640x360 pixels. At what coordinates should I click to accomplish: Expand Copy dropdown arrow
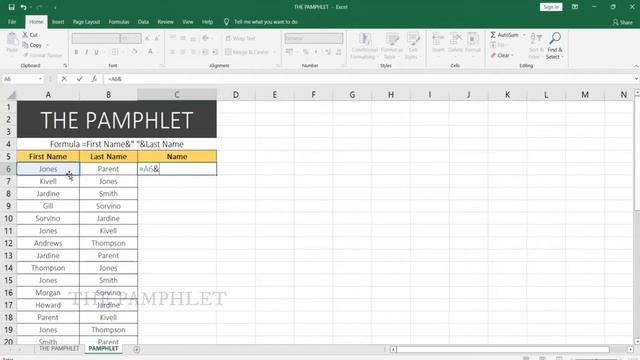coord(47,45)
